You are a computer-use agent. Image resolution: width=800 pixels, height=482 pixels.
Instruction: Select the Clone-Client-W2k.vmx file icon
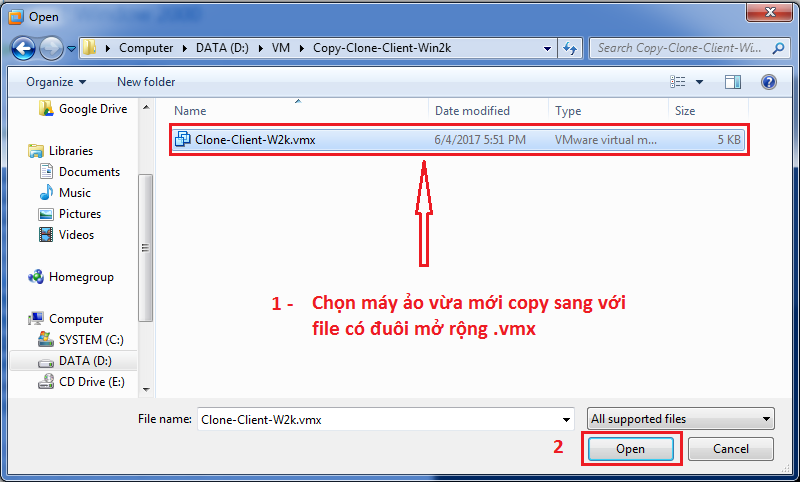tap(182, 140)
